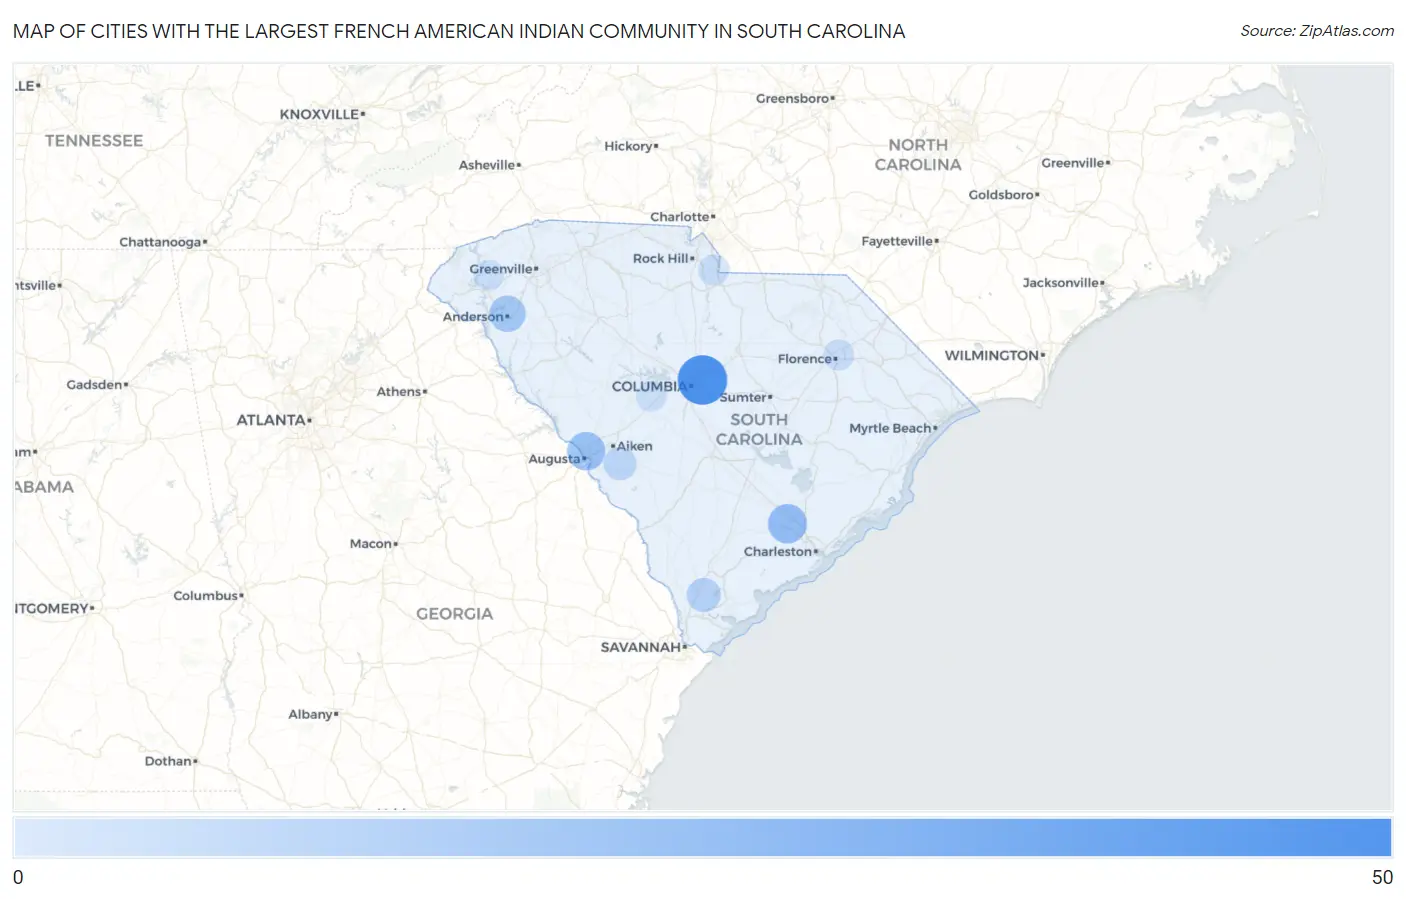Screen dimensions: 1406x899
Task: Click the Jacksonville city label
Action: [1061, 283]
